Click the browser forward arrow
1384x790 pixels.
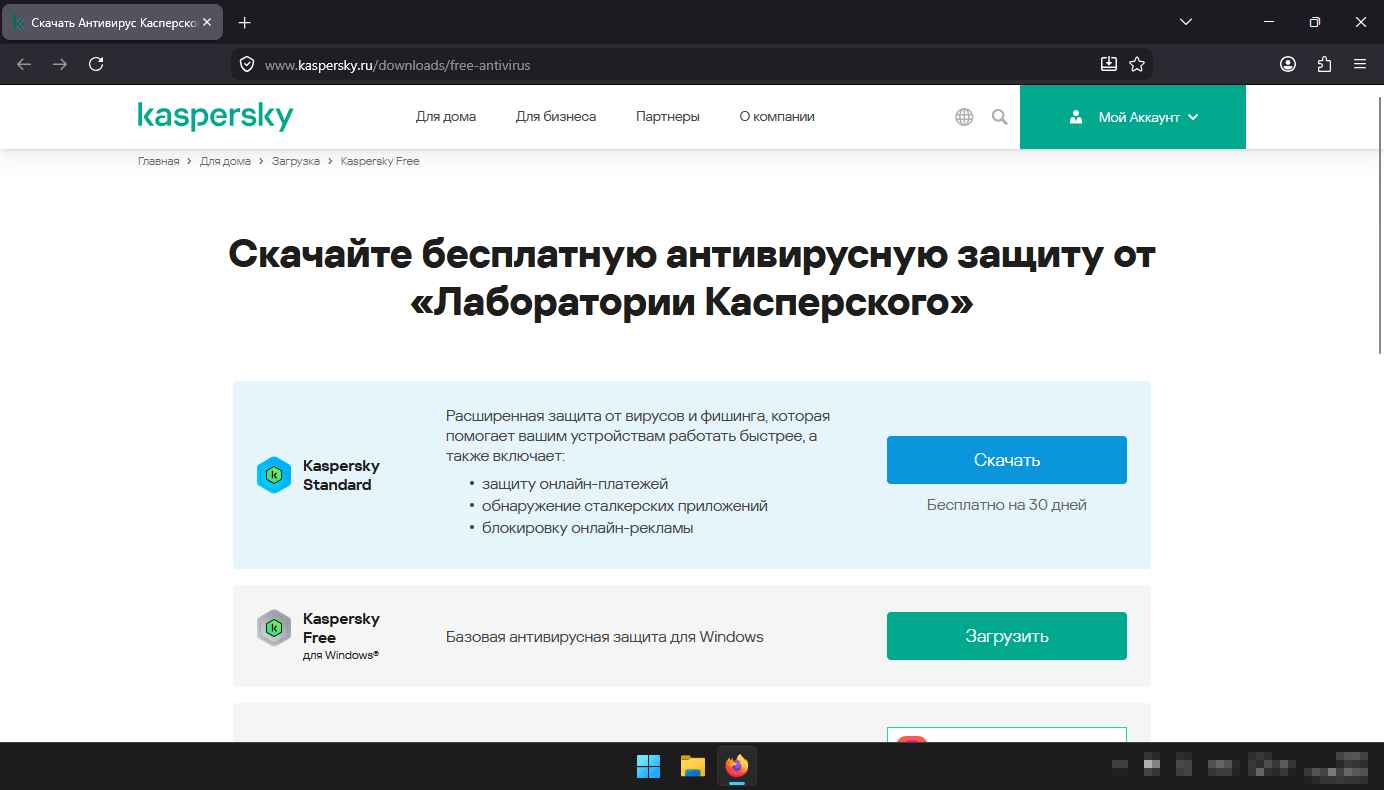point(60,64)
